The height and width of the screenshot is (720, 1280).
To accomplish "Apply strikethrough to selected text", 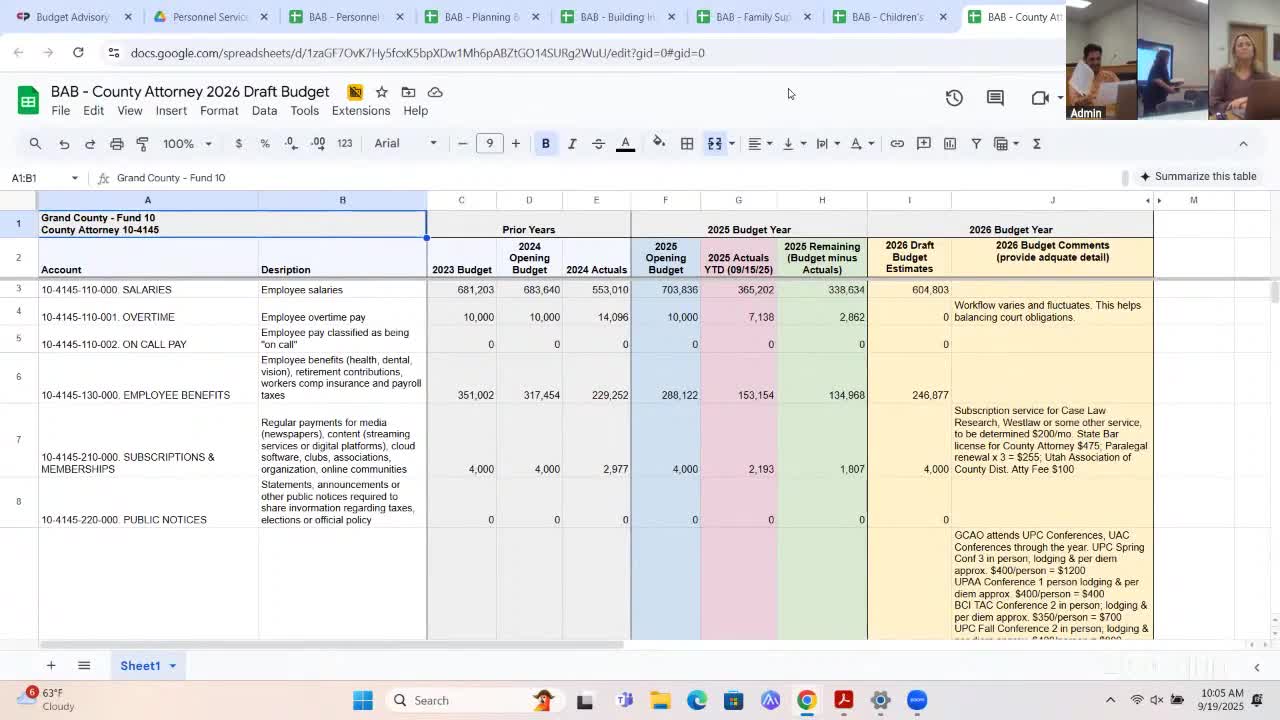I will click(597, 143).
